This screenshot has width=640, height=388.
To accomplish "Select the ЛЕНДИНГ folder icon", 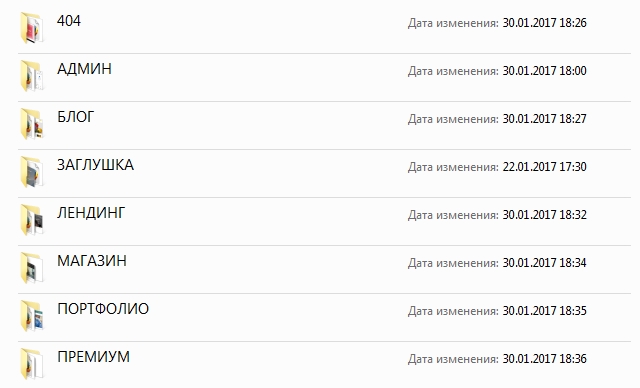I will point(32,220).
